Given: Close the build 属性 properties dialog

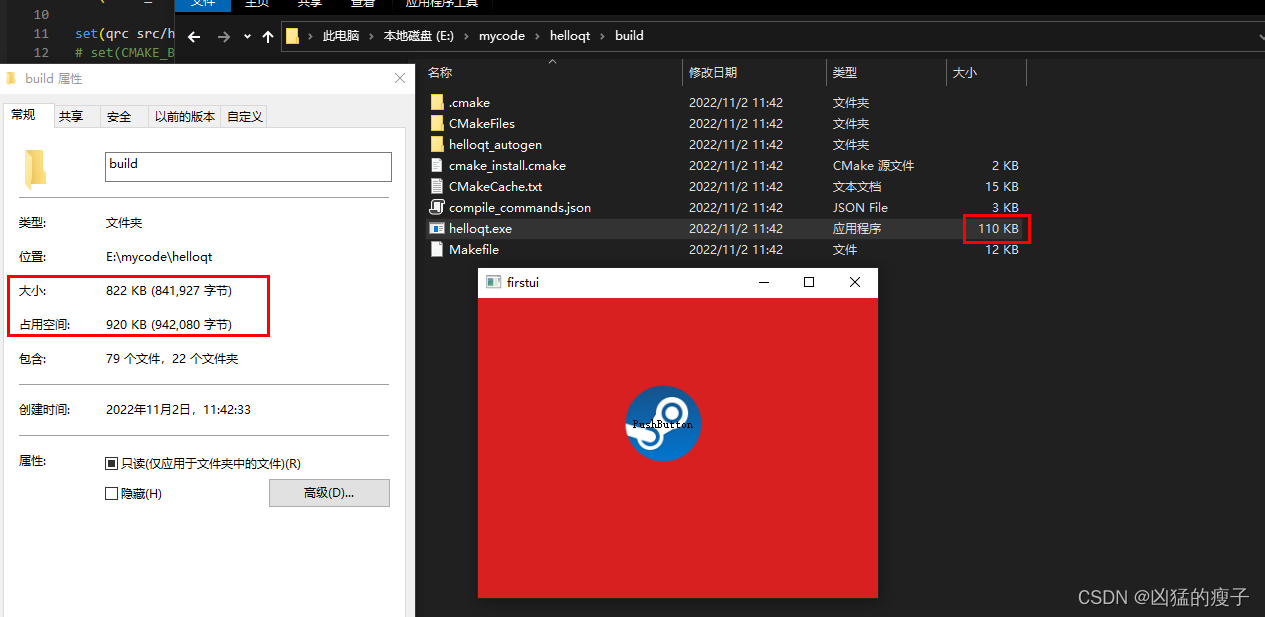Looking at the screenshot, I should 400,78.
